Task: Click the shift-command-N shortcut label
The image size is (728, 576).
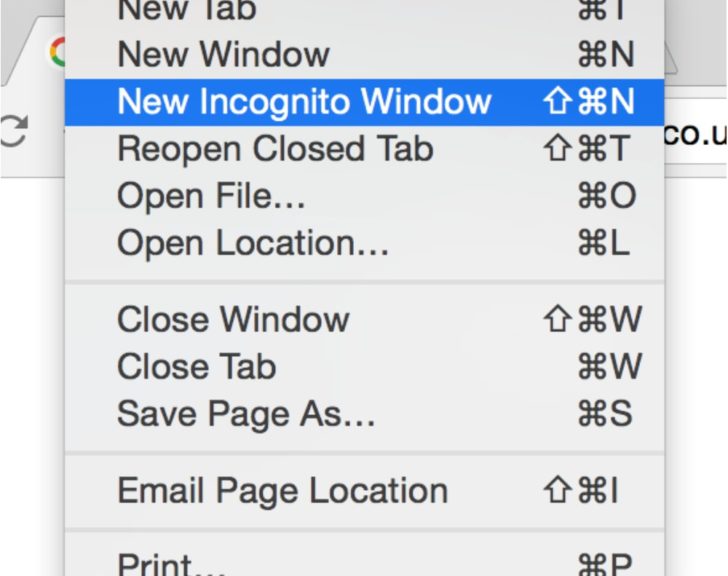Action: 589,102
